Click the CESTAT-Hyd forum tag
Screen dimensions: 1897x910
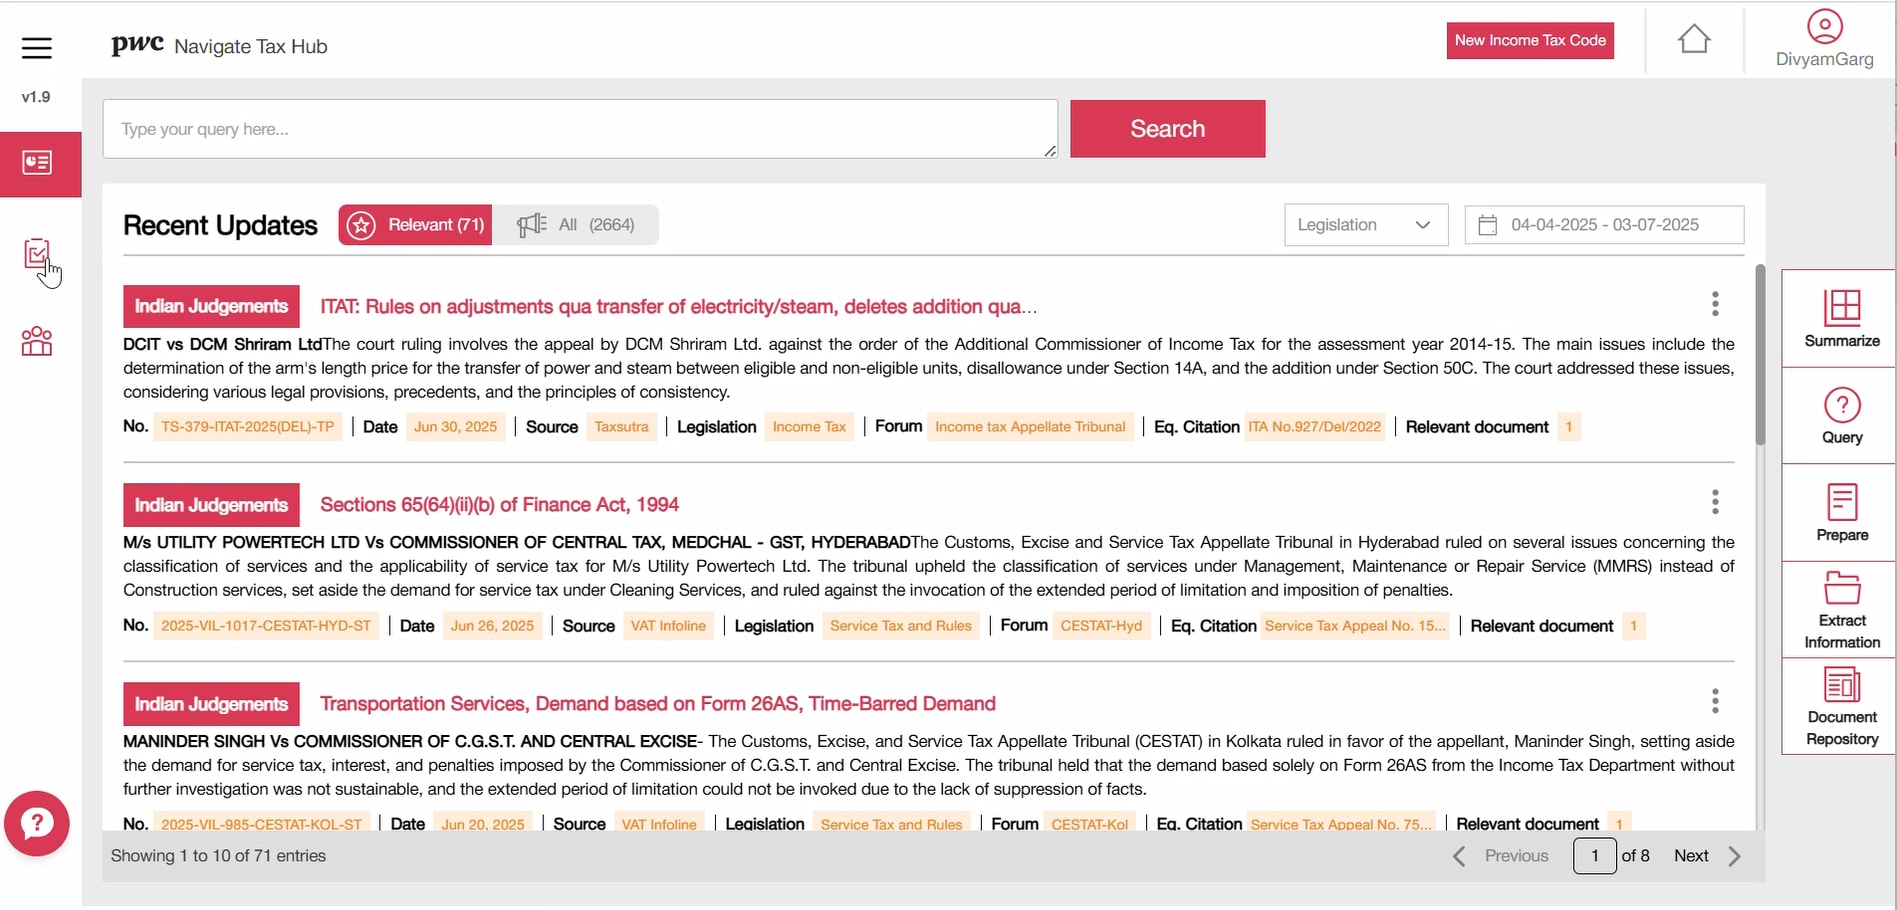point(1101,626)
